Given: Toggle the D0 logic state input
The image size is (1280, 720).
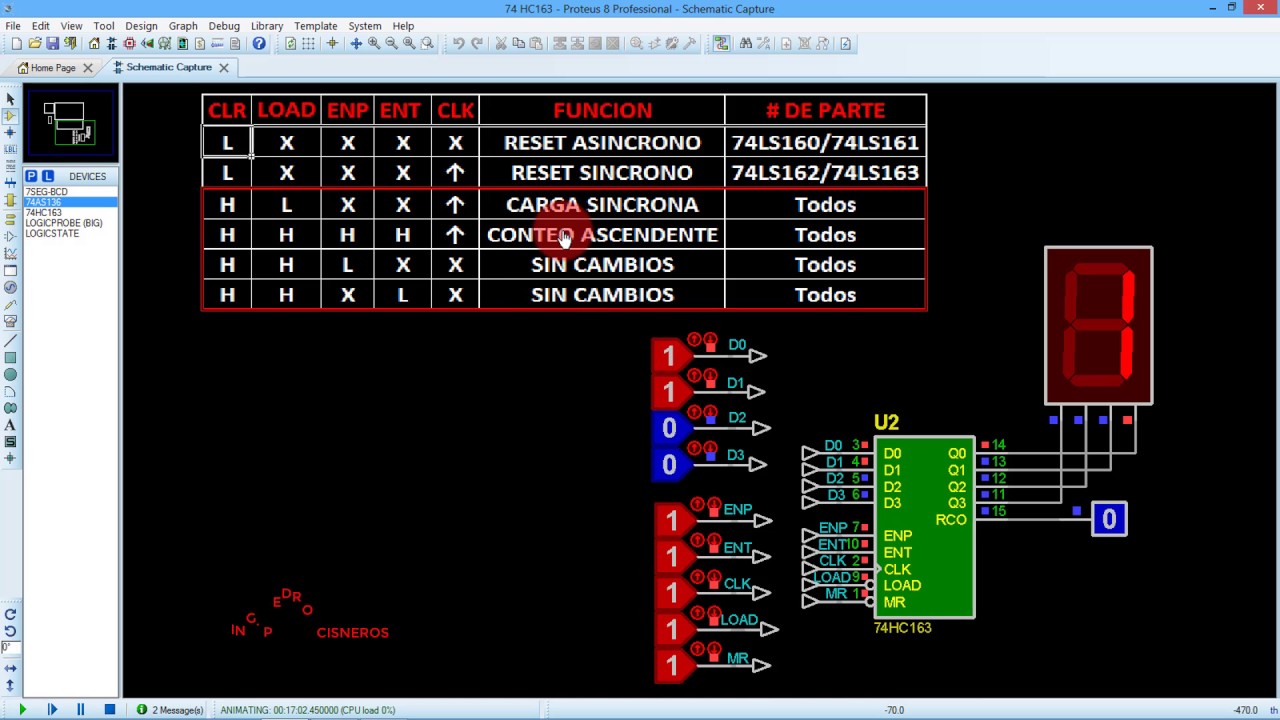Looking at the screenshot, I should [670, 356].
